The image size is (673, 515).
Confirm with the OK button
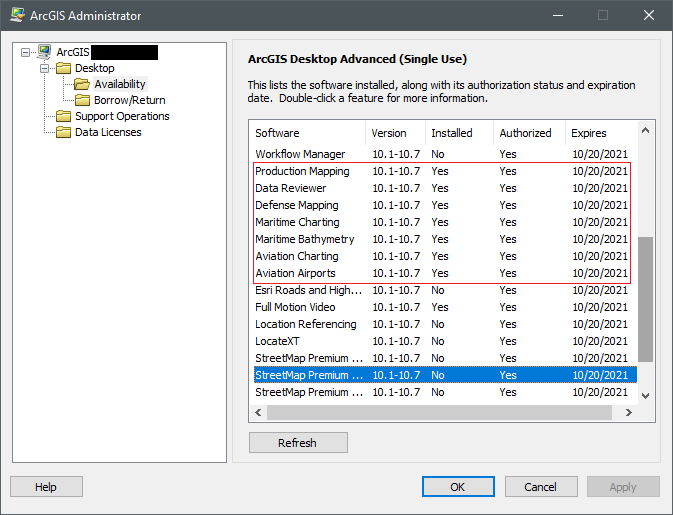(x=458, y=487)
